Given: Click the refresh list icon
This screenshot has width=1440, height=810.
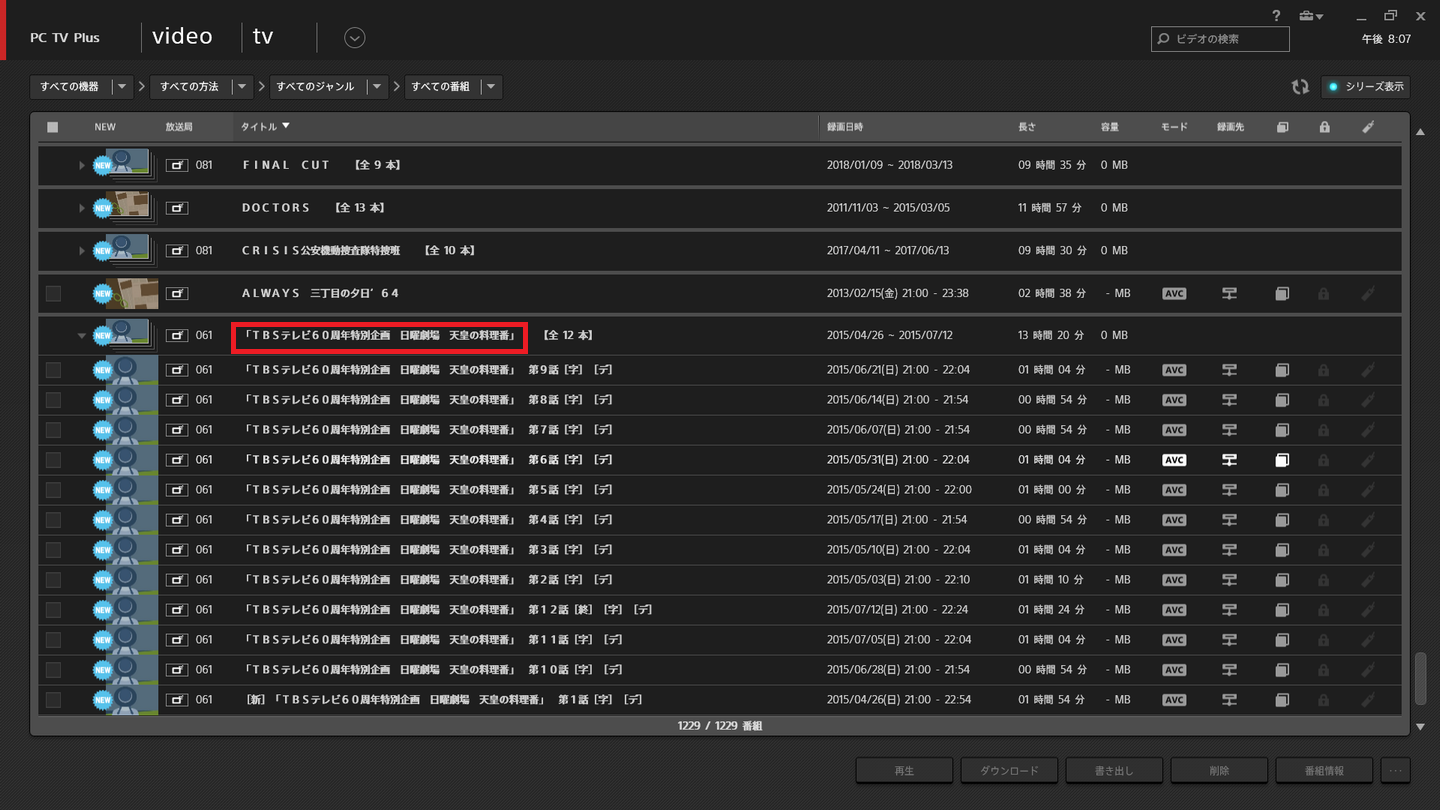Looking at the screenshot, I should pos(1300,87).
